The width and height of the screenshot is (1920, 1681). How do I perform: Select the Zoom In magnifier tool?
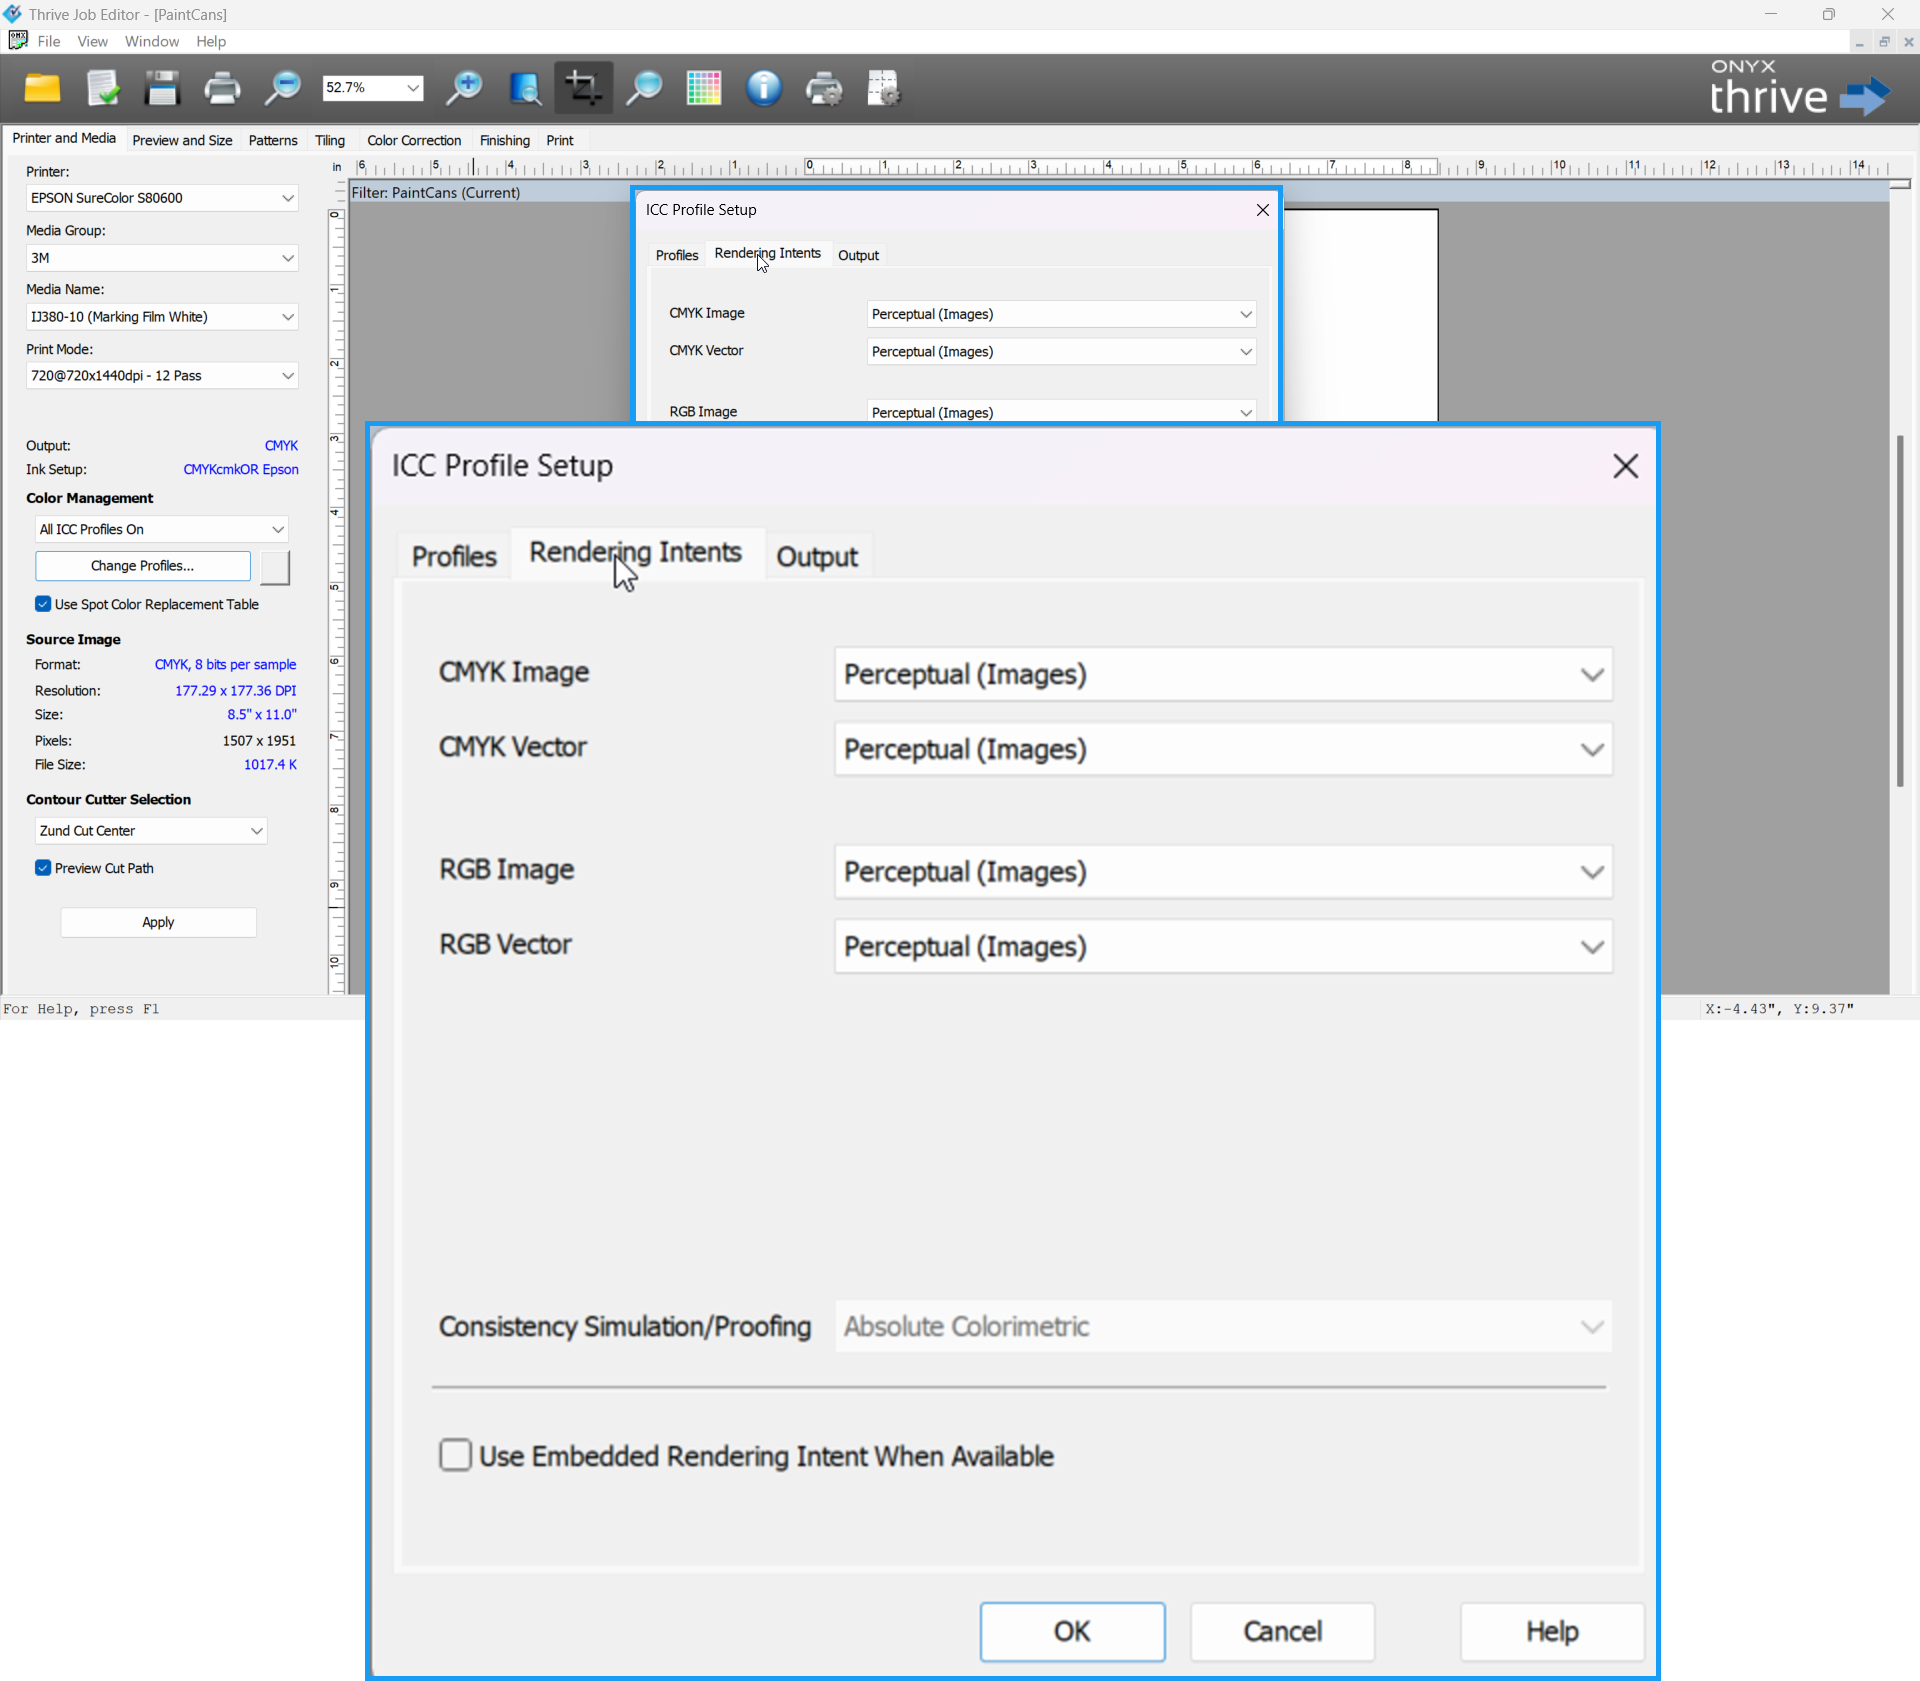463,88
